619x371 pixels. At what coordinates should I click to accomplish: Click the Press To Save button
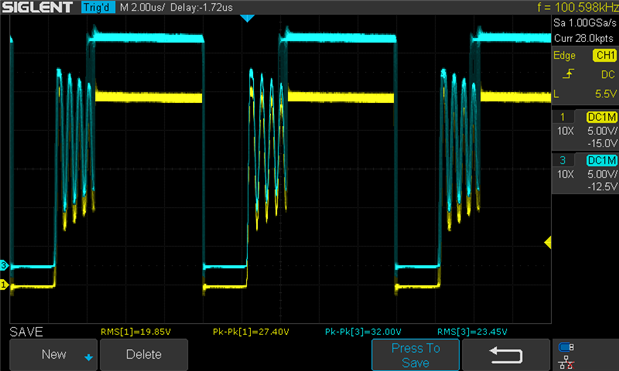pyautogui.click(x=415, y=355)
